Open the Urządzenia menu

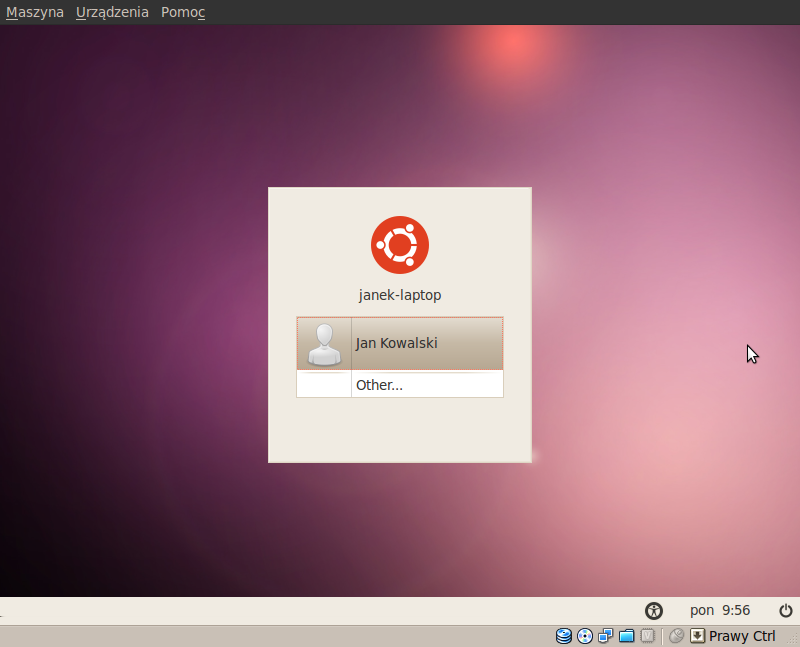point(112,12)
